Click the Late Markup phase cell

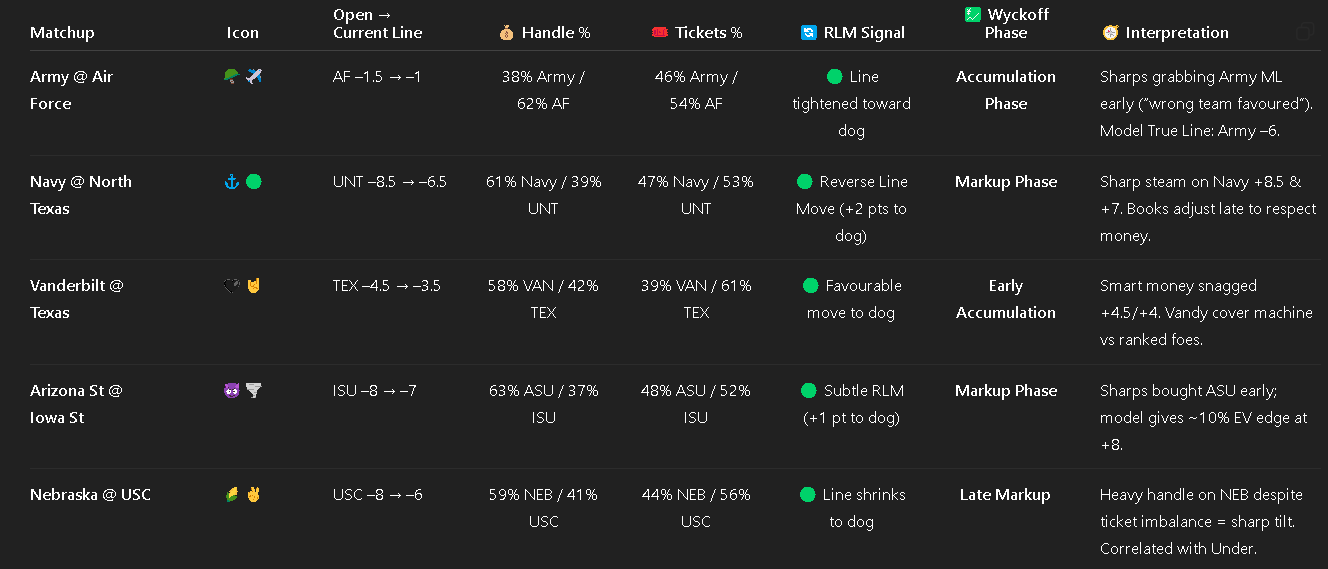[1005, 495]
